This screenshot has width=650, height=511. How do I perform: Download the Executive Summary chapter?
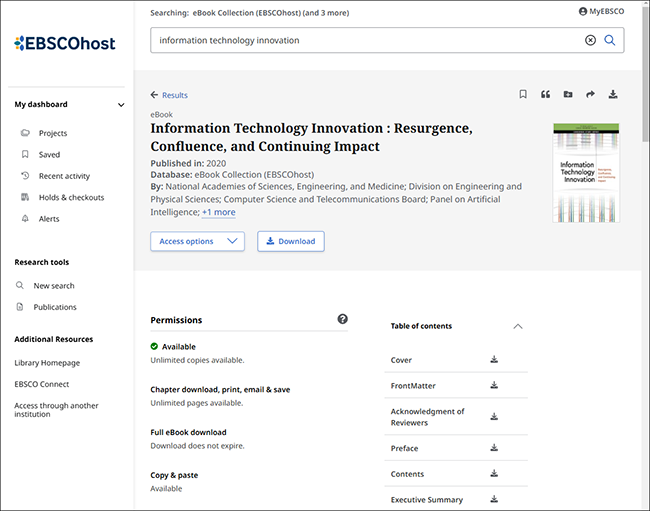[494, 499]
